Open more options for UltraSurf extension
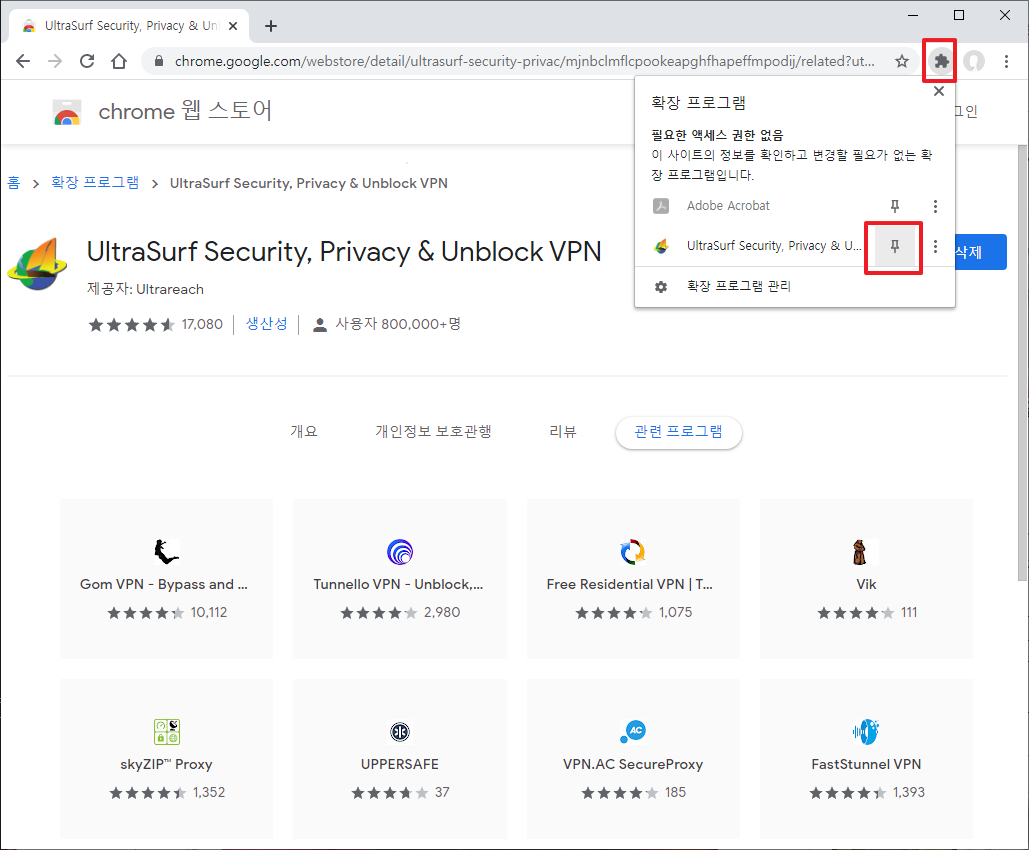Screen dimensions: 1029x850 click(935, 246)
